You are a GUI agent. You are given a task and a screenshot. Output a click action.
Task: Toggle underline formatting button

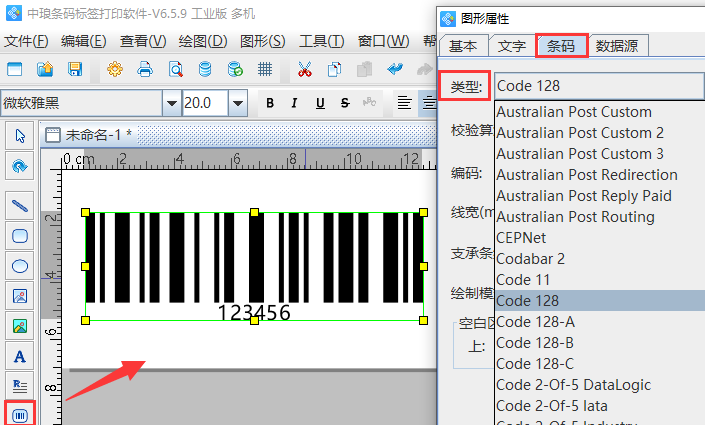320,103
